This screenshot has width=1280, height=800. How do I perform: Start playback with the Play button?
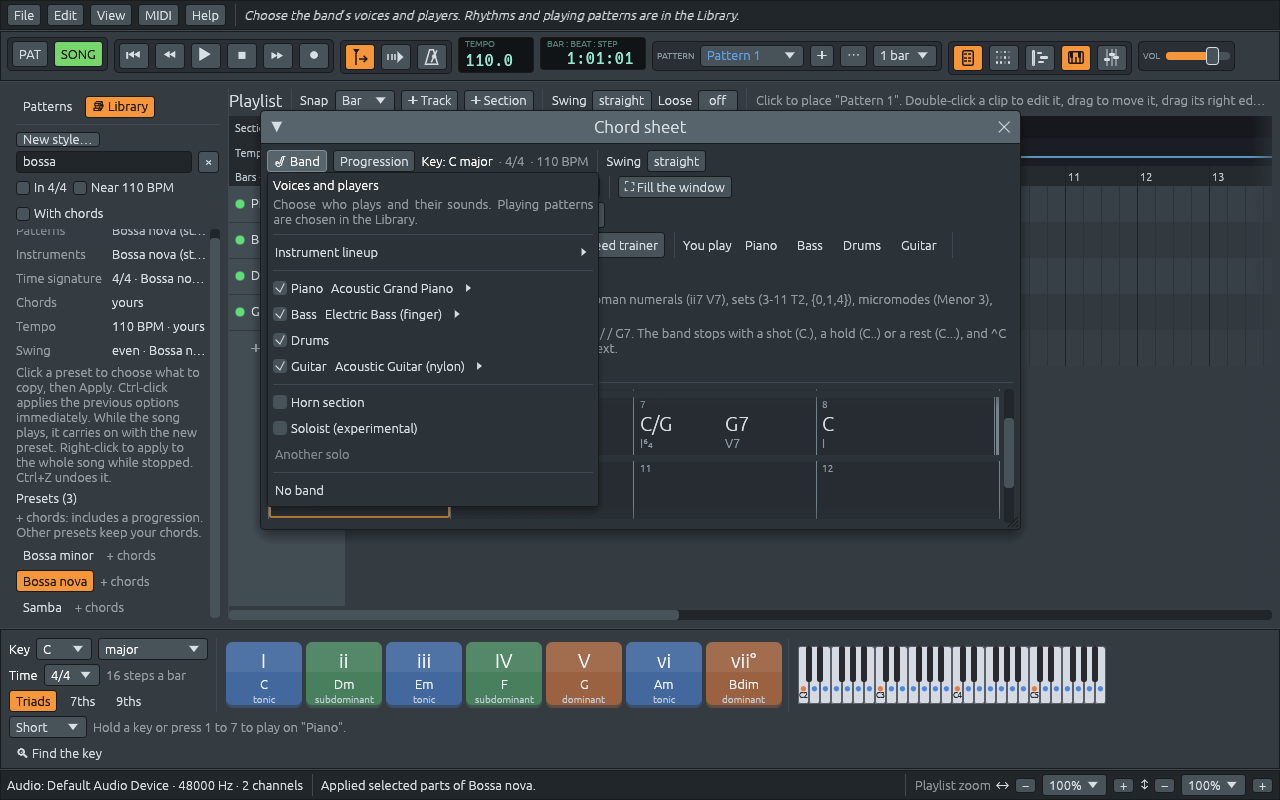(x=205, y=55)
